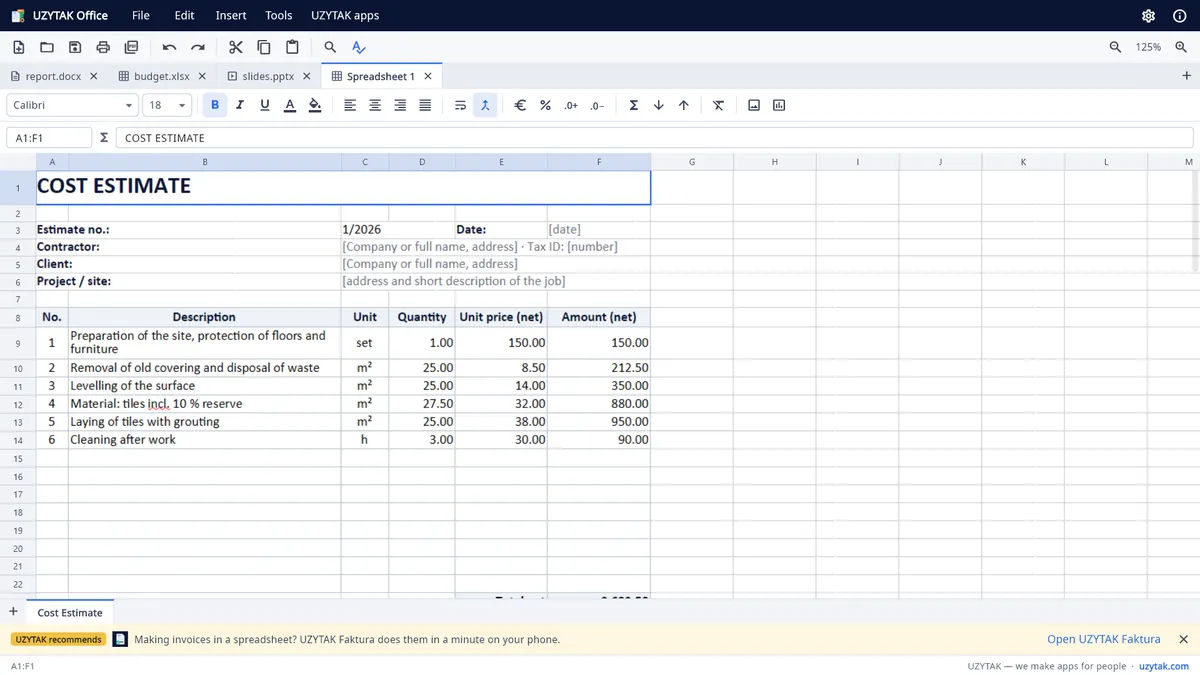Open the UZYTAK apps menu
Screen dimensions: 1200x675
[345, 15]
